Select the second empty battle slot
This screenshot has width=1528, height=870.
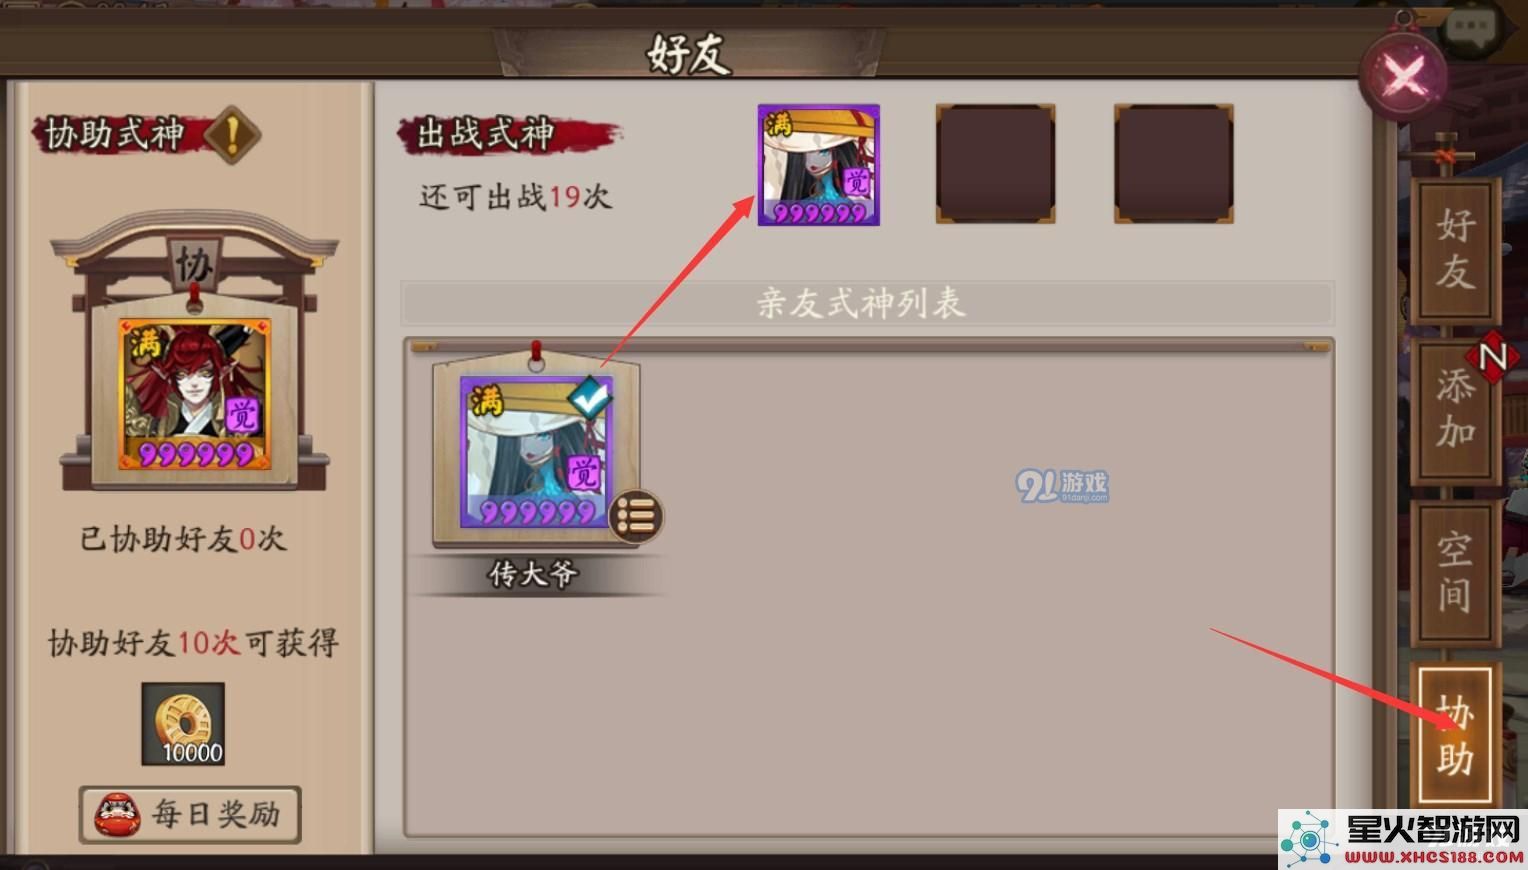(995, 164)
